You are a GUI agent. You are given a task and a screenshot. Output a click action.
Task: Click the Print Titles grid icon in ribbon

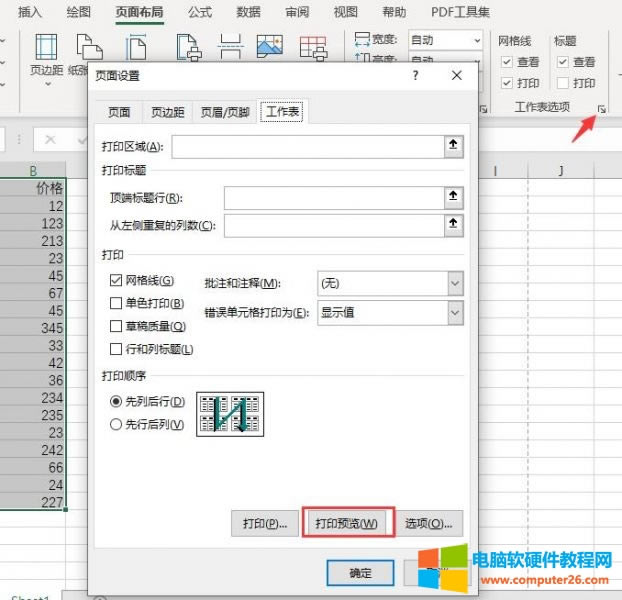coord(314,48)
